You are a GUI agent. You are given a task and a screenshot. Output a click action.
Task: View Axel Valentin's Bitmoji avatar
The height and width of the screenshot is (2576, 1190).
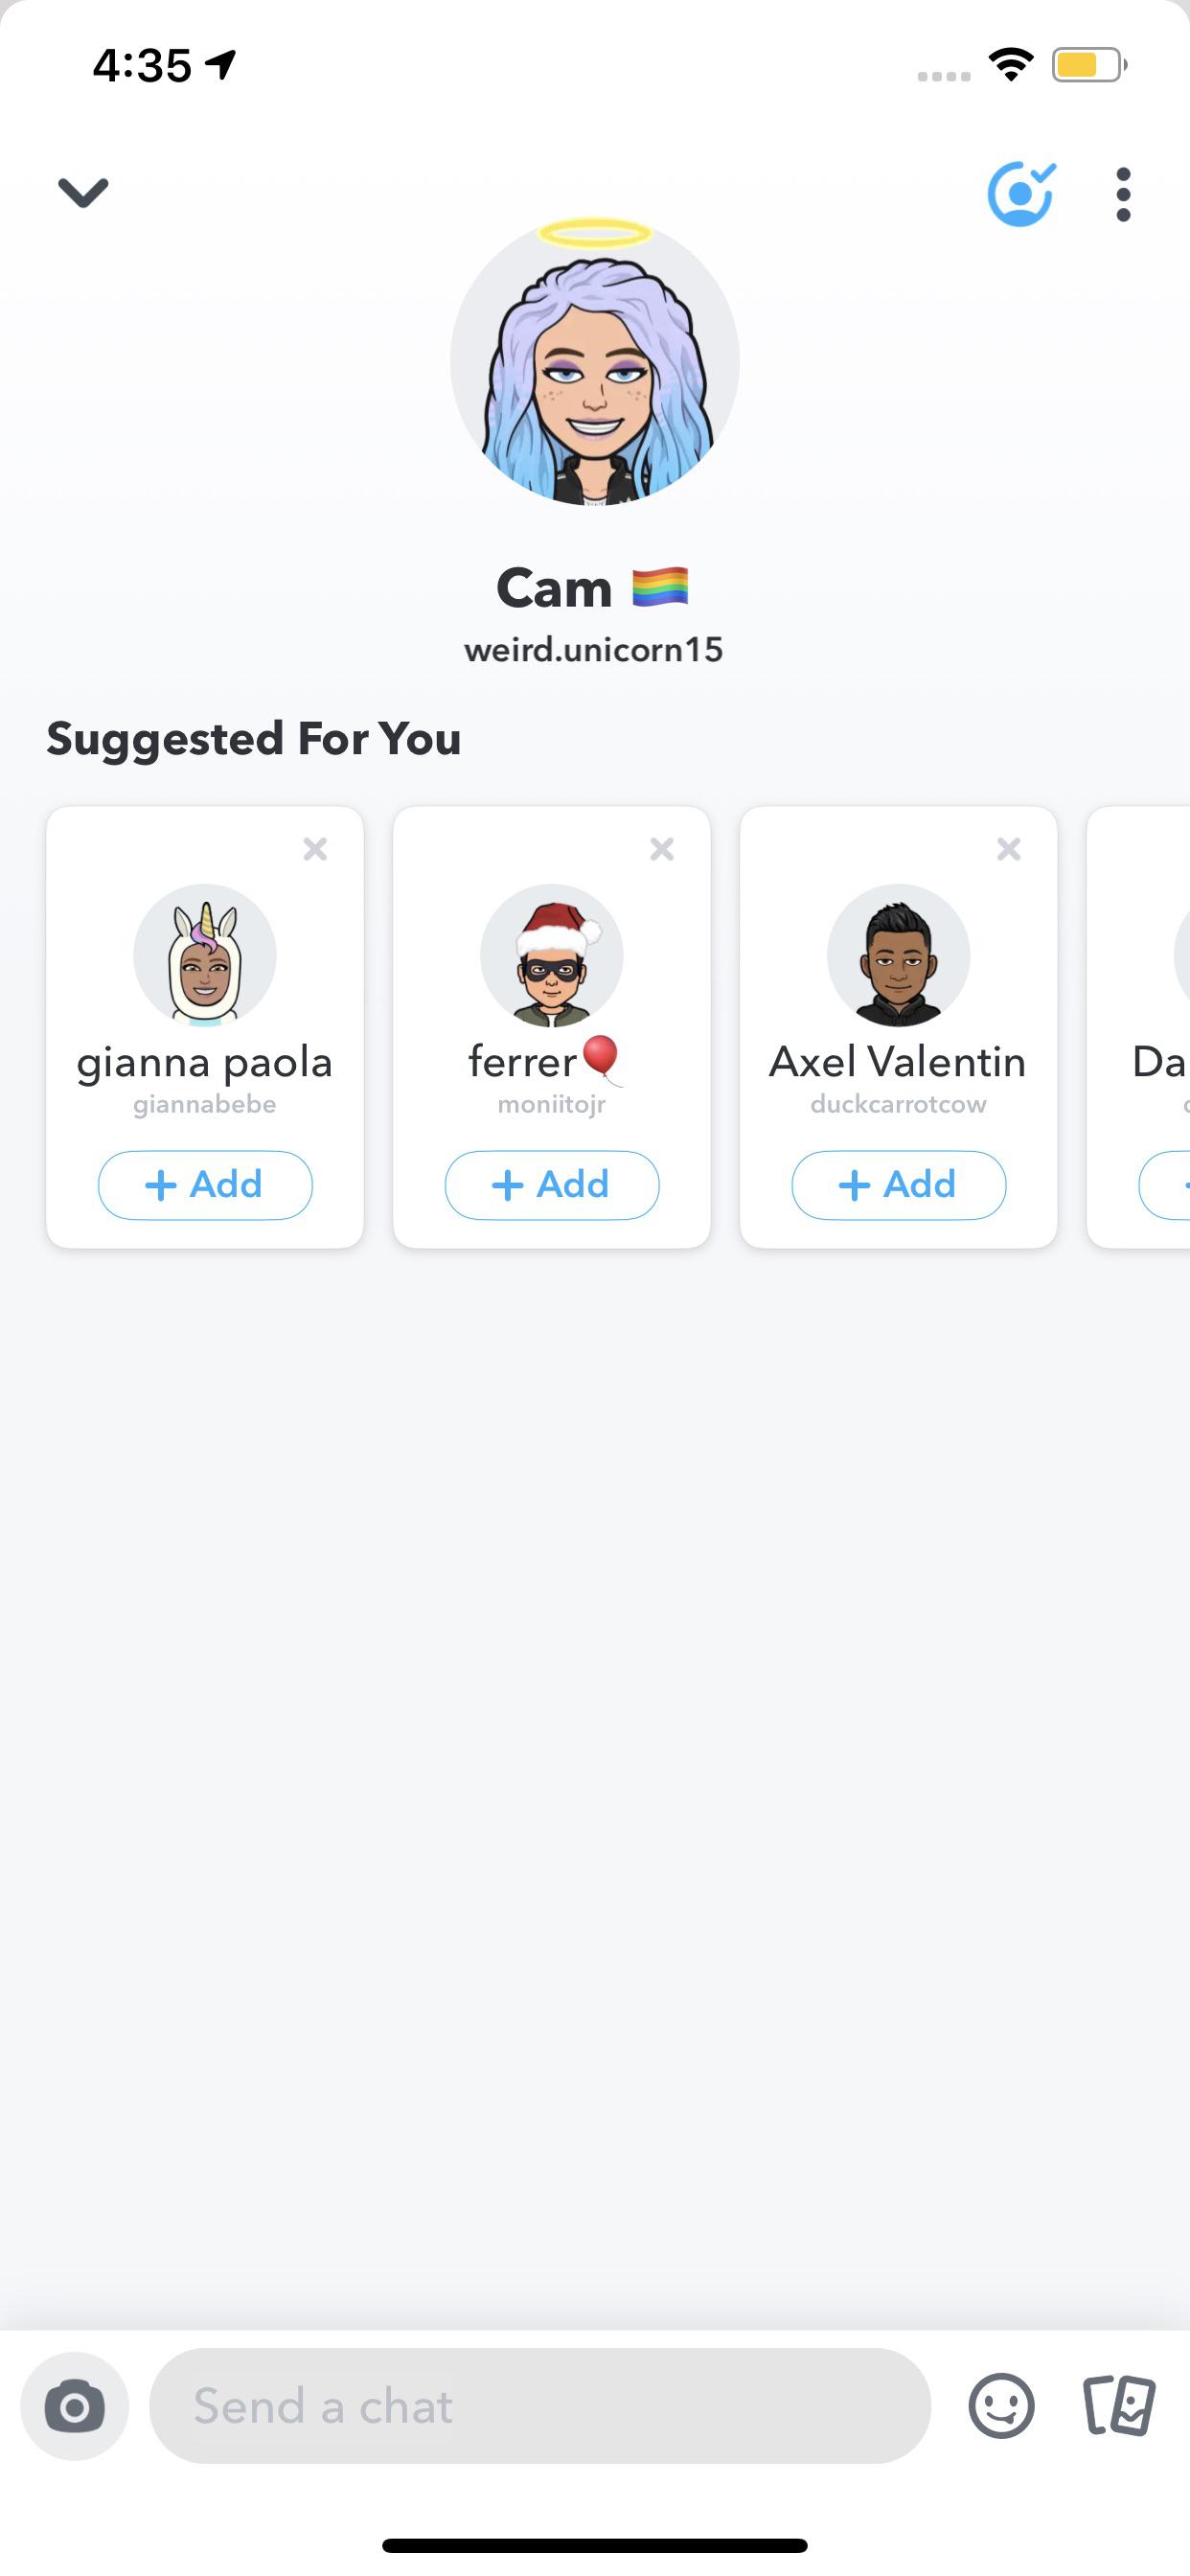pyautogui.click(x=899, y=955)
